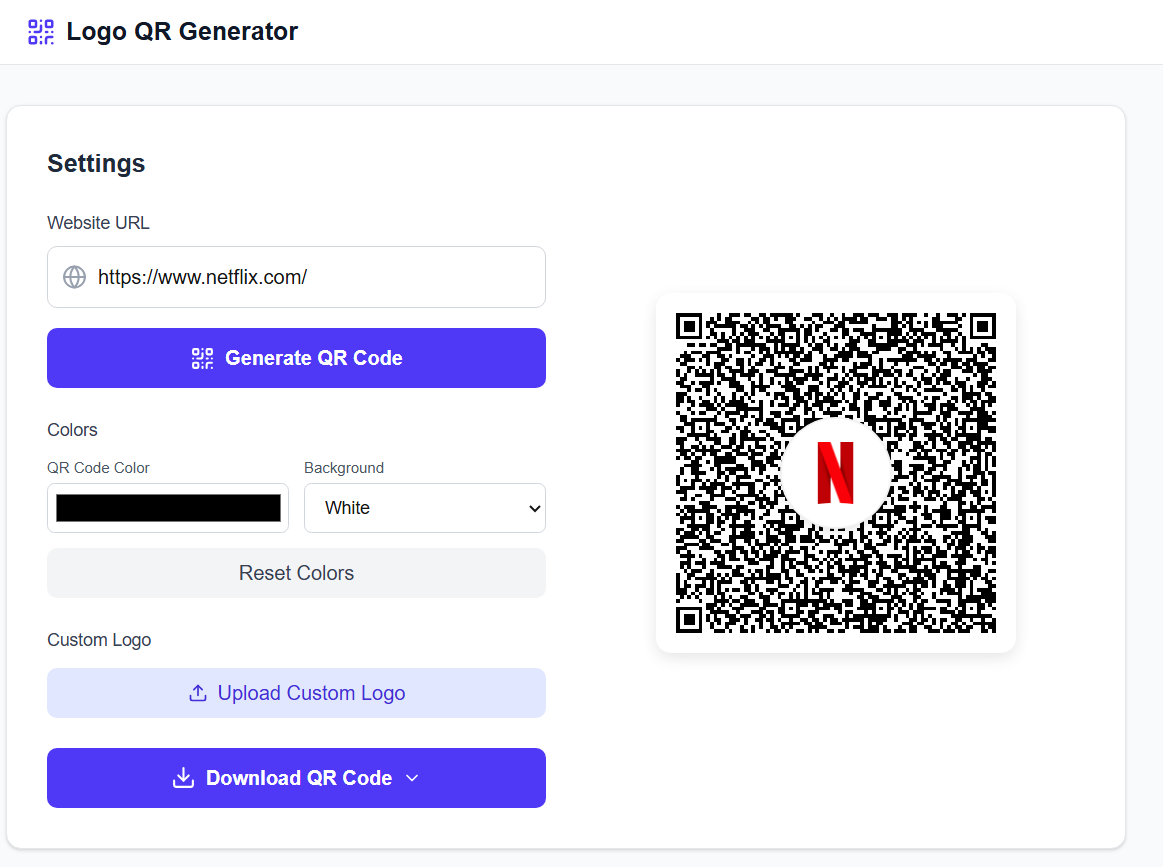1163x867 pixels.
Task: Click the generated QR code image
Action: [836, 472]
